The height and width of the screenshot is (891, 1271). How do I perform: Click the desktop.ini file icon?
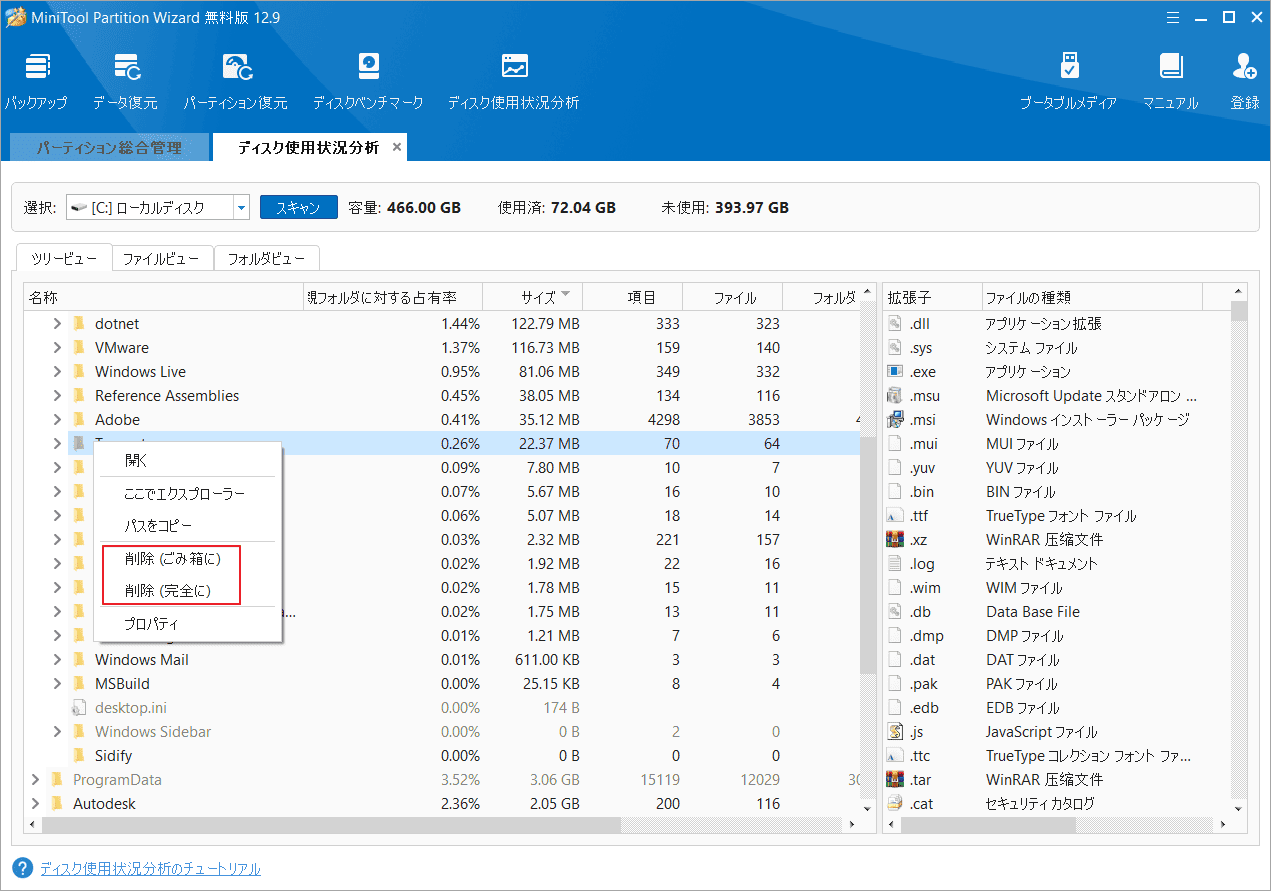(x=79, y=708)
